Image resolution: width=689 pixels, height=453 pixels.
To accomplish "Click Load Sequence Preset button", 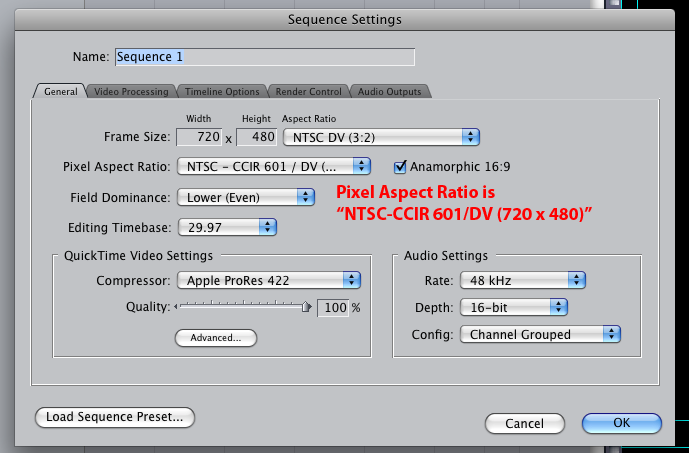I will point(114,417).
